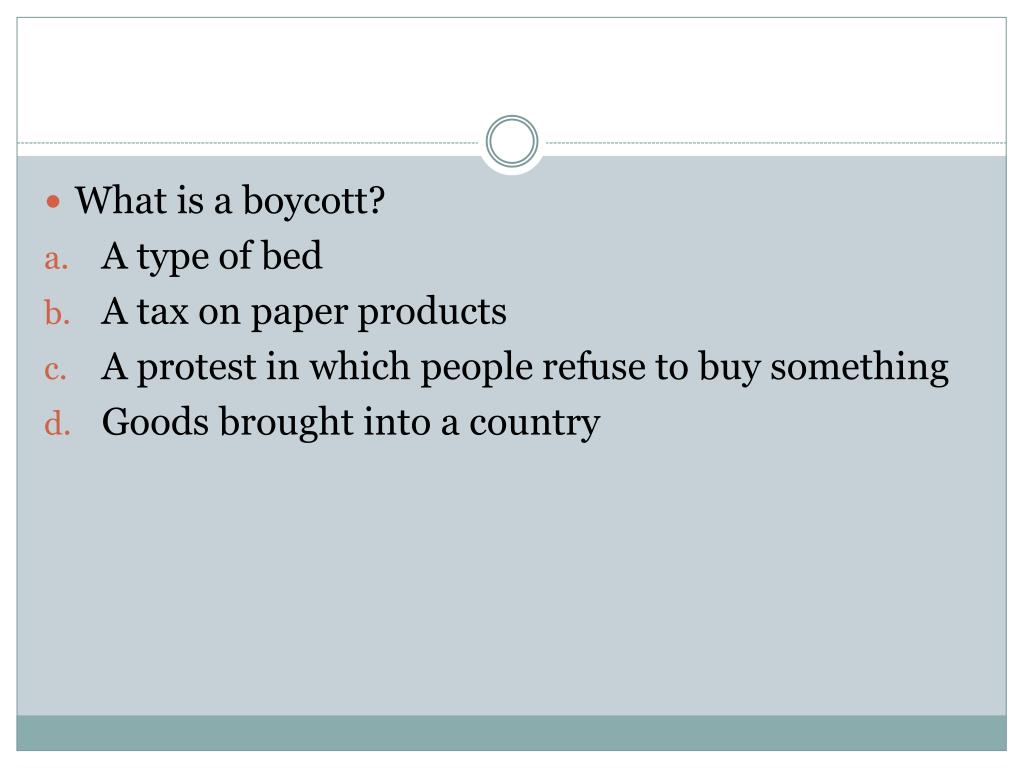Click the dotted divider left of circle
Viewport: 1024px width, 768px height.
click(250, 143)
